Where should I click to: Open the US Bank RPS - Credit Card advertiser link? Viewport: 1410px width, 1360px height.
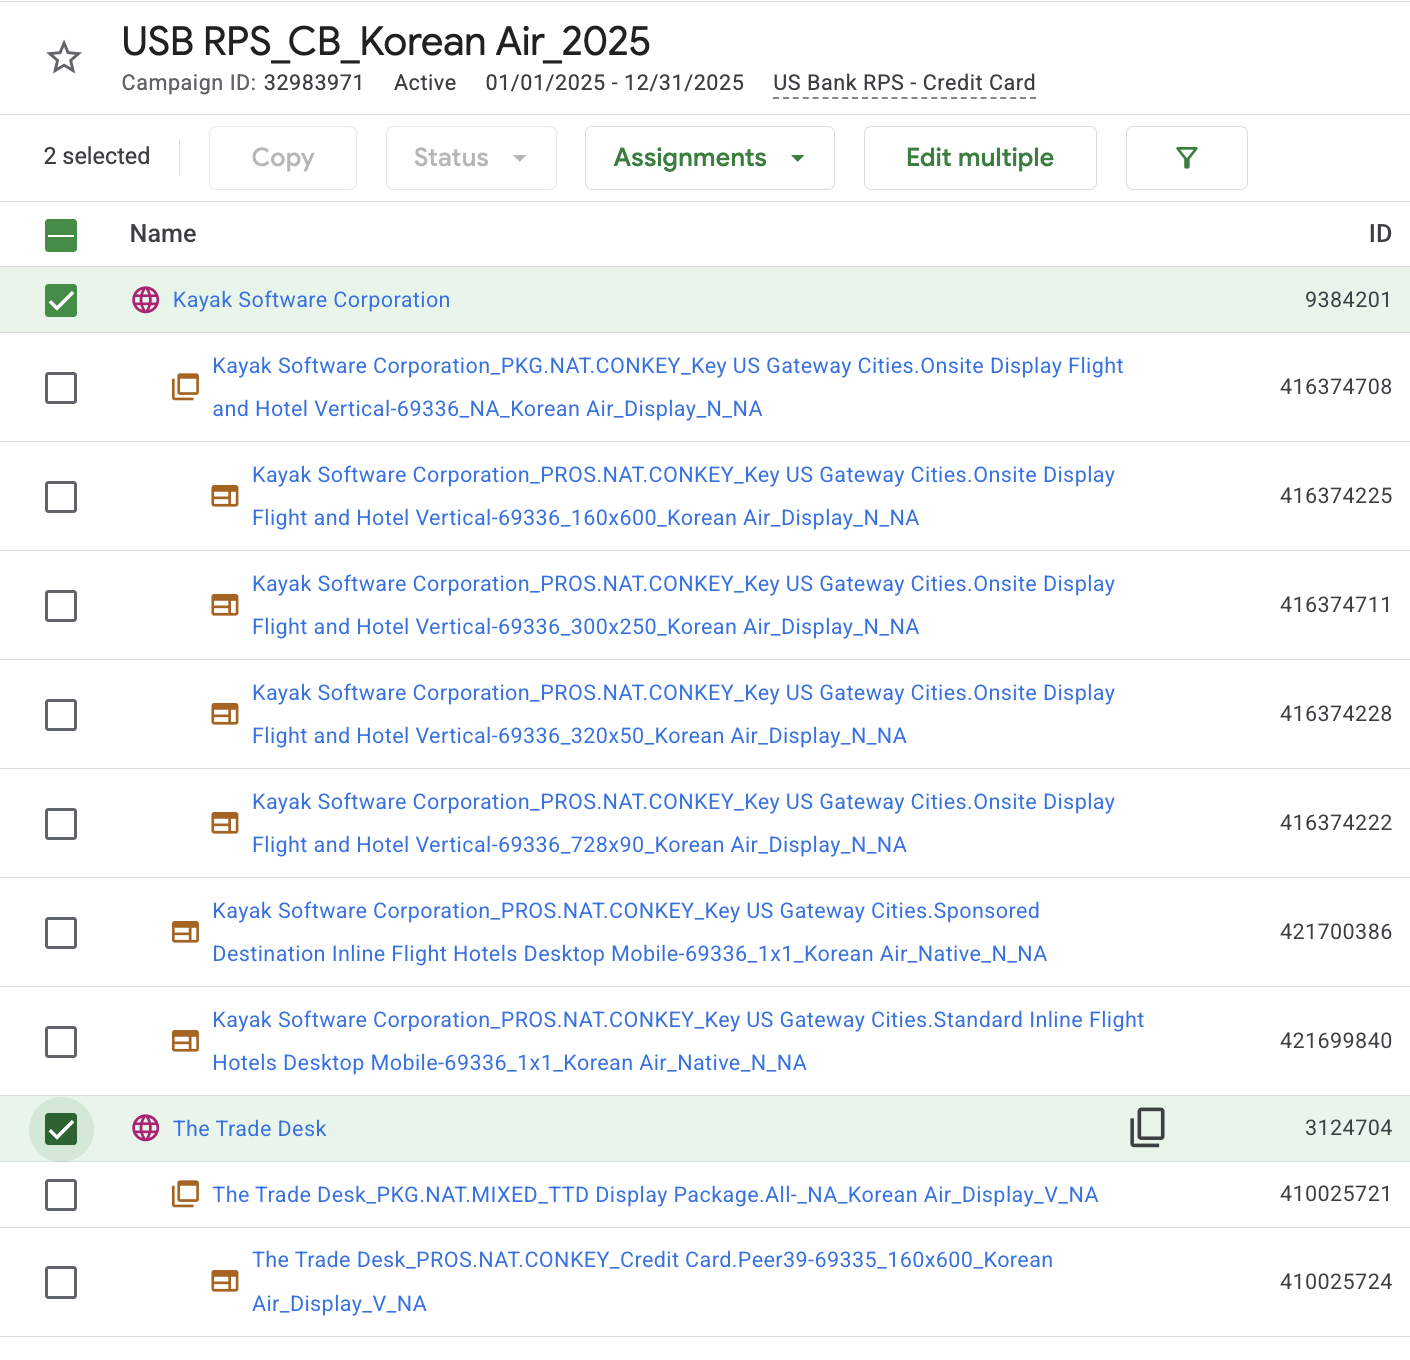904,83
